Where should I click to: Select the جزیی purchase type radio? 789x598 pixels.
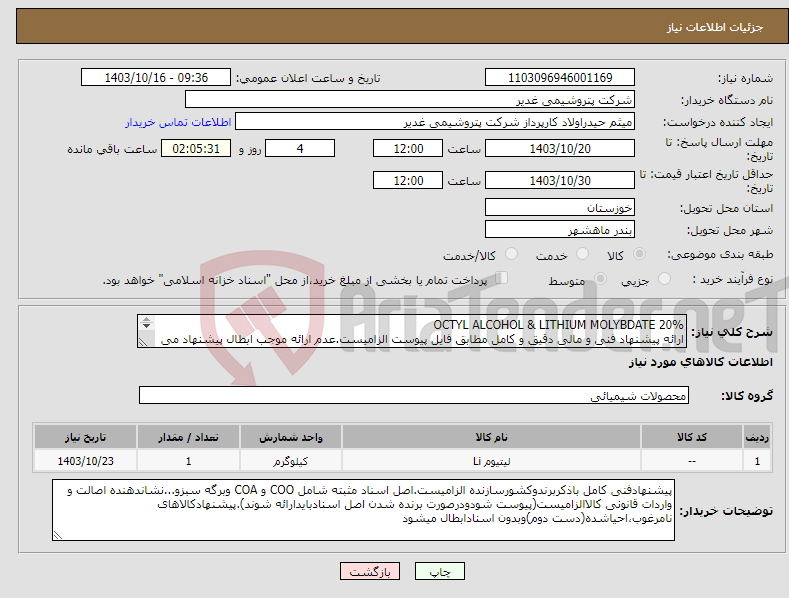click(x=664, y=278)
